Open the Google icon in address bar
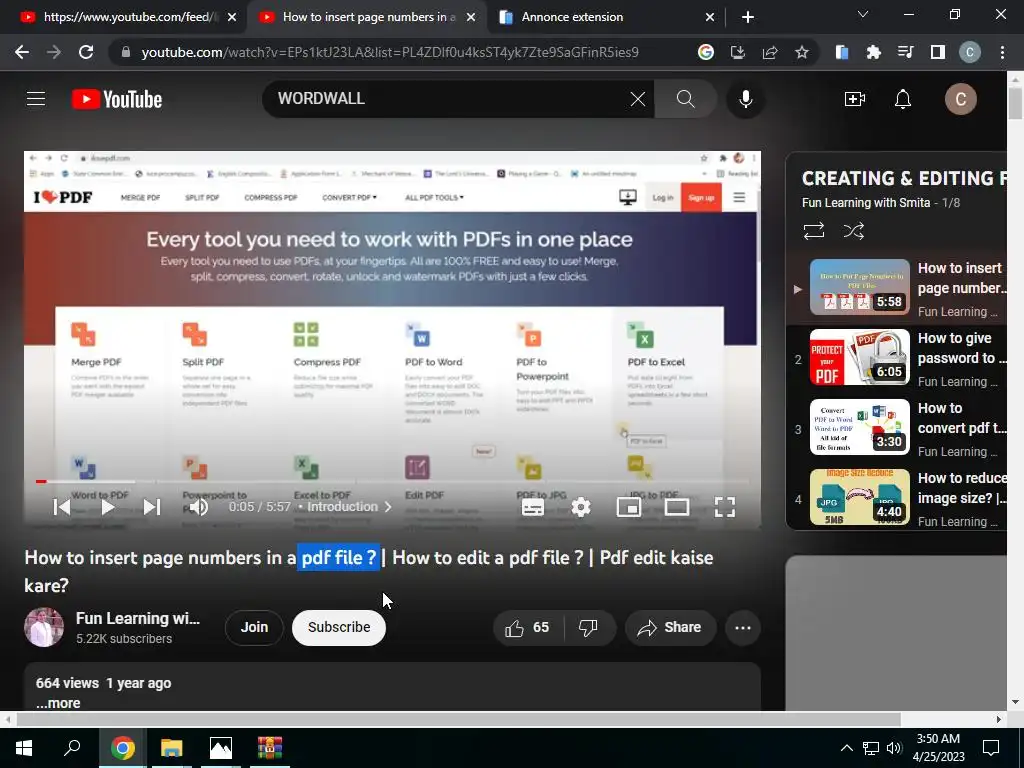The image size is (1024, 768). pos(705,52)
